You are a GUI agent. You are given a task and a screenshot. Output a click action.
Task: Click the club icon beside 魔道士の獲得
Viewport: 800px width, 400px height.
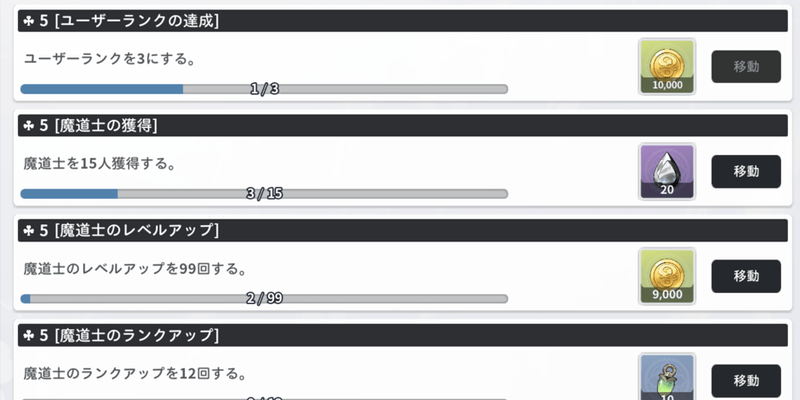tap(28, 126)
